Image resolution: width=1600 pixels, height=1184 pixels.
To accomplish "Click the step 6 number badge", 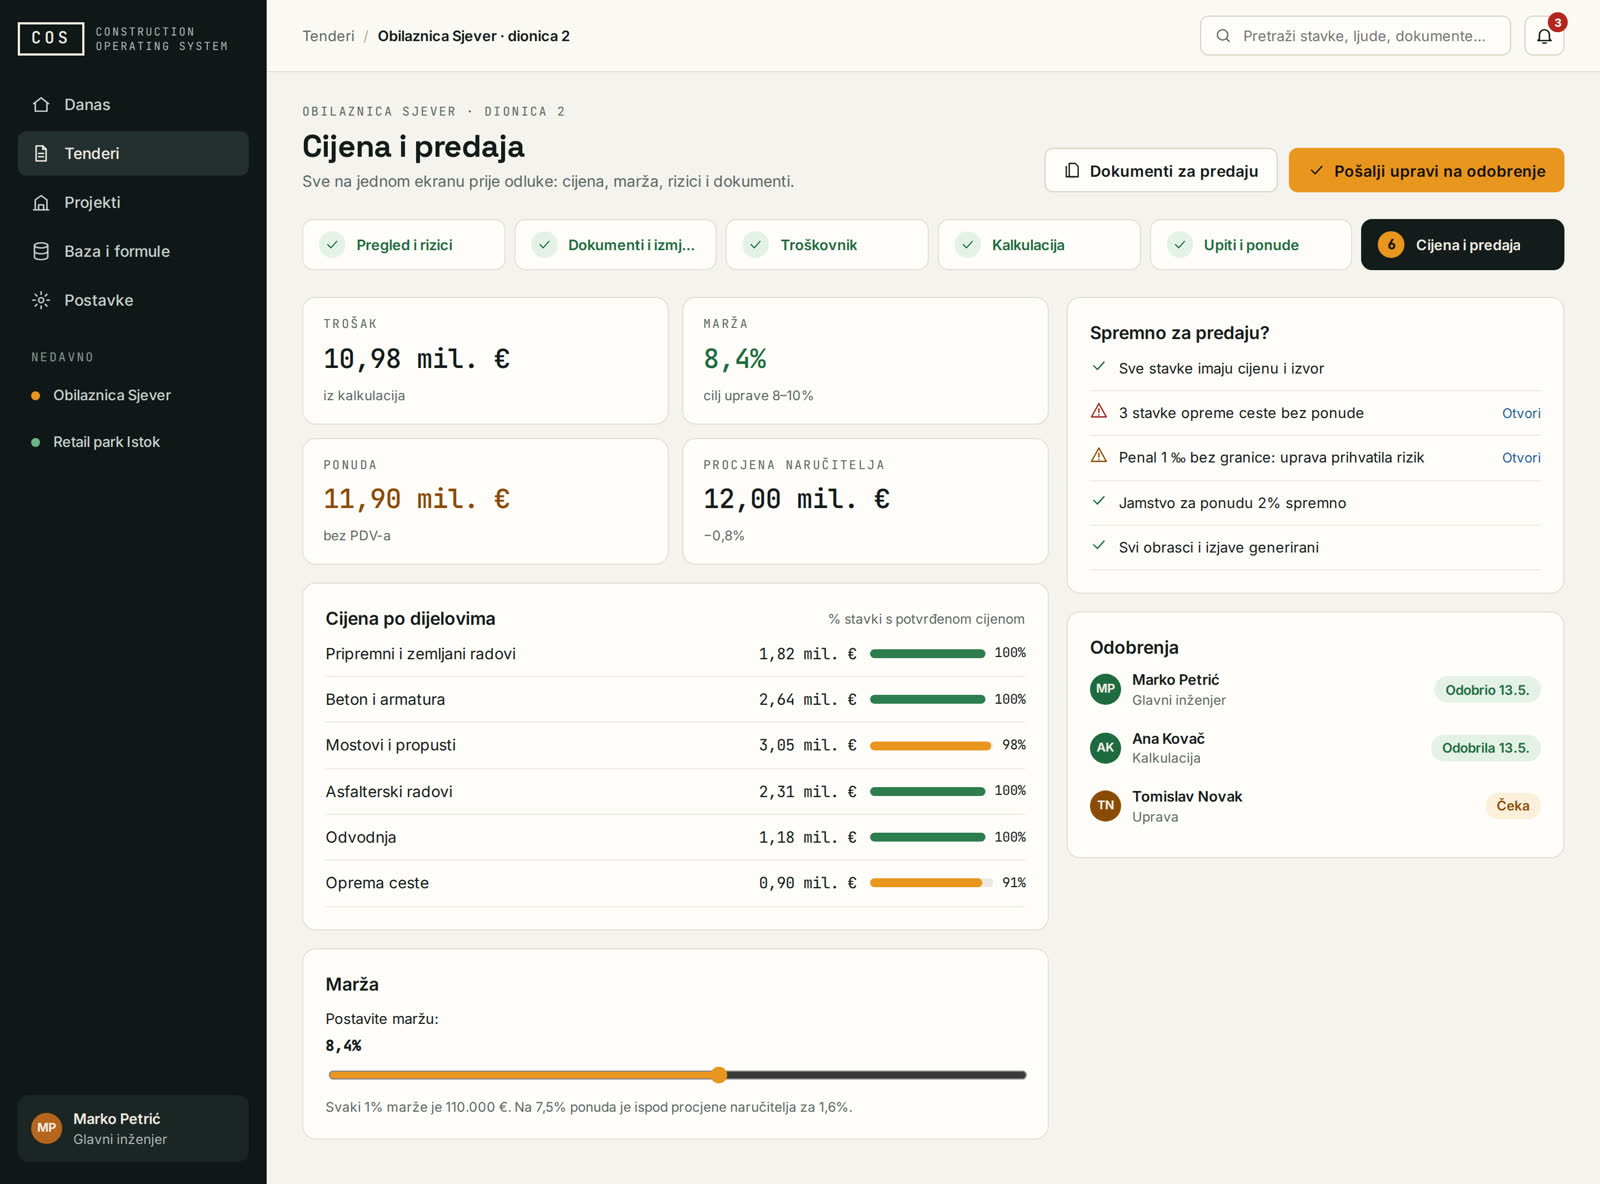I will 1391,245.
